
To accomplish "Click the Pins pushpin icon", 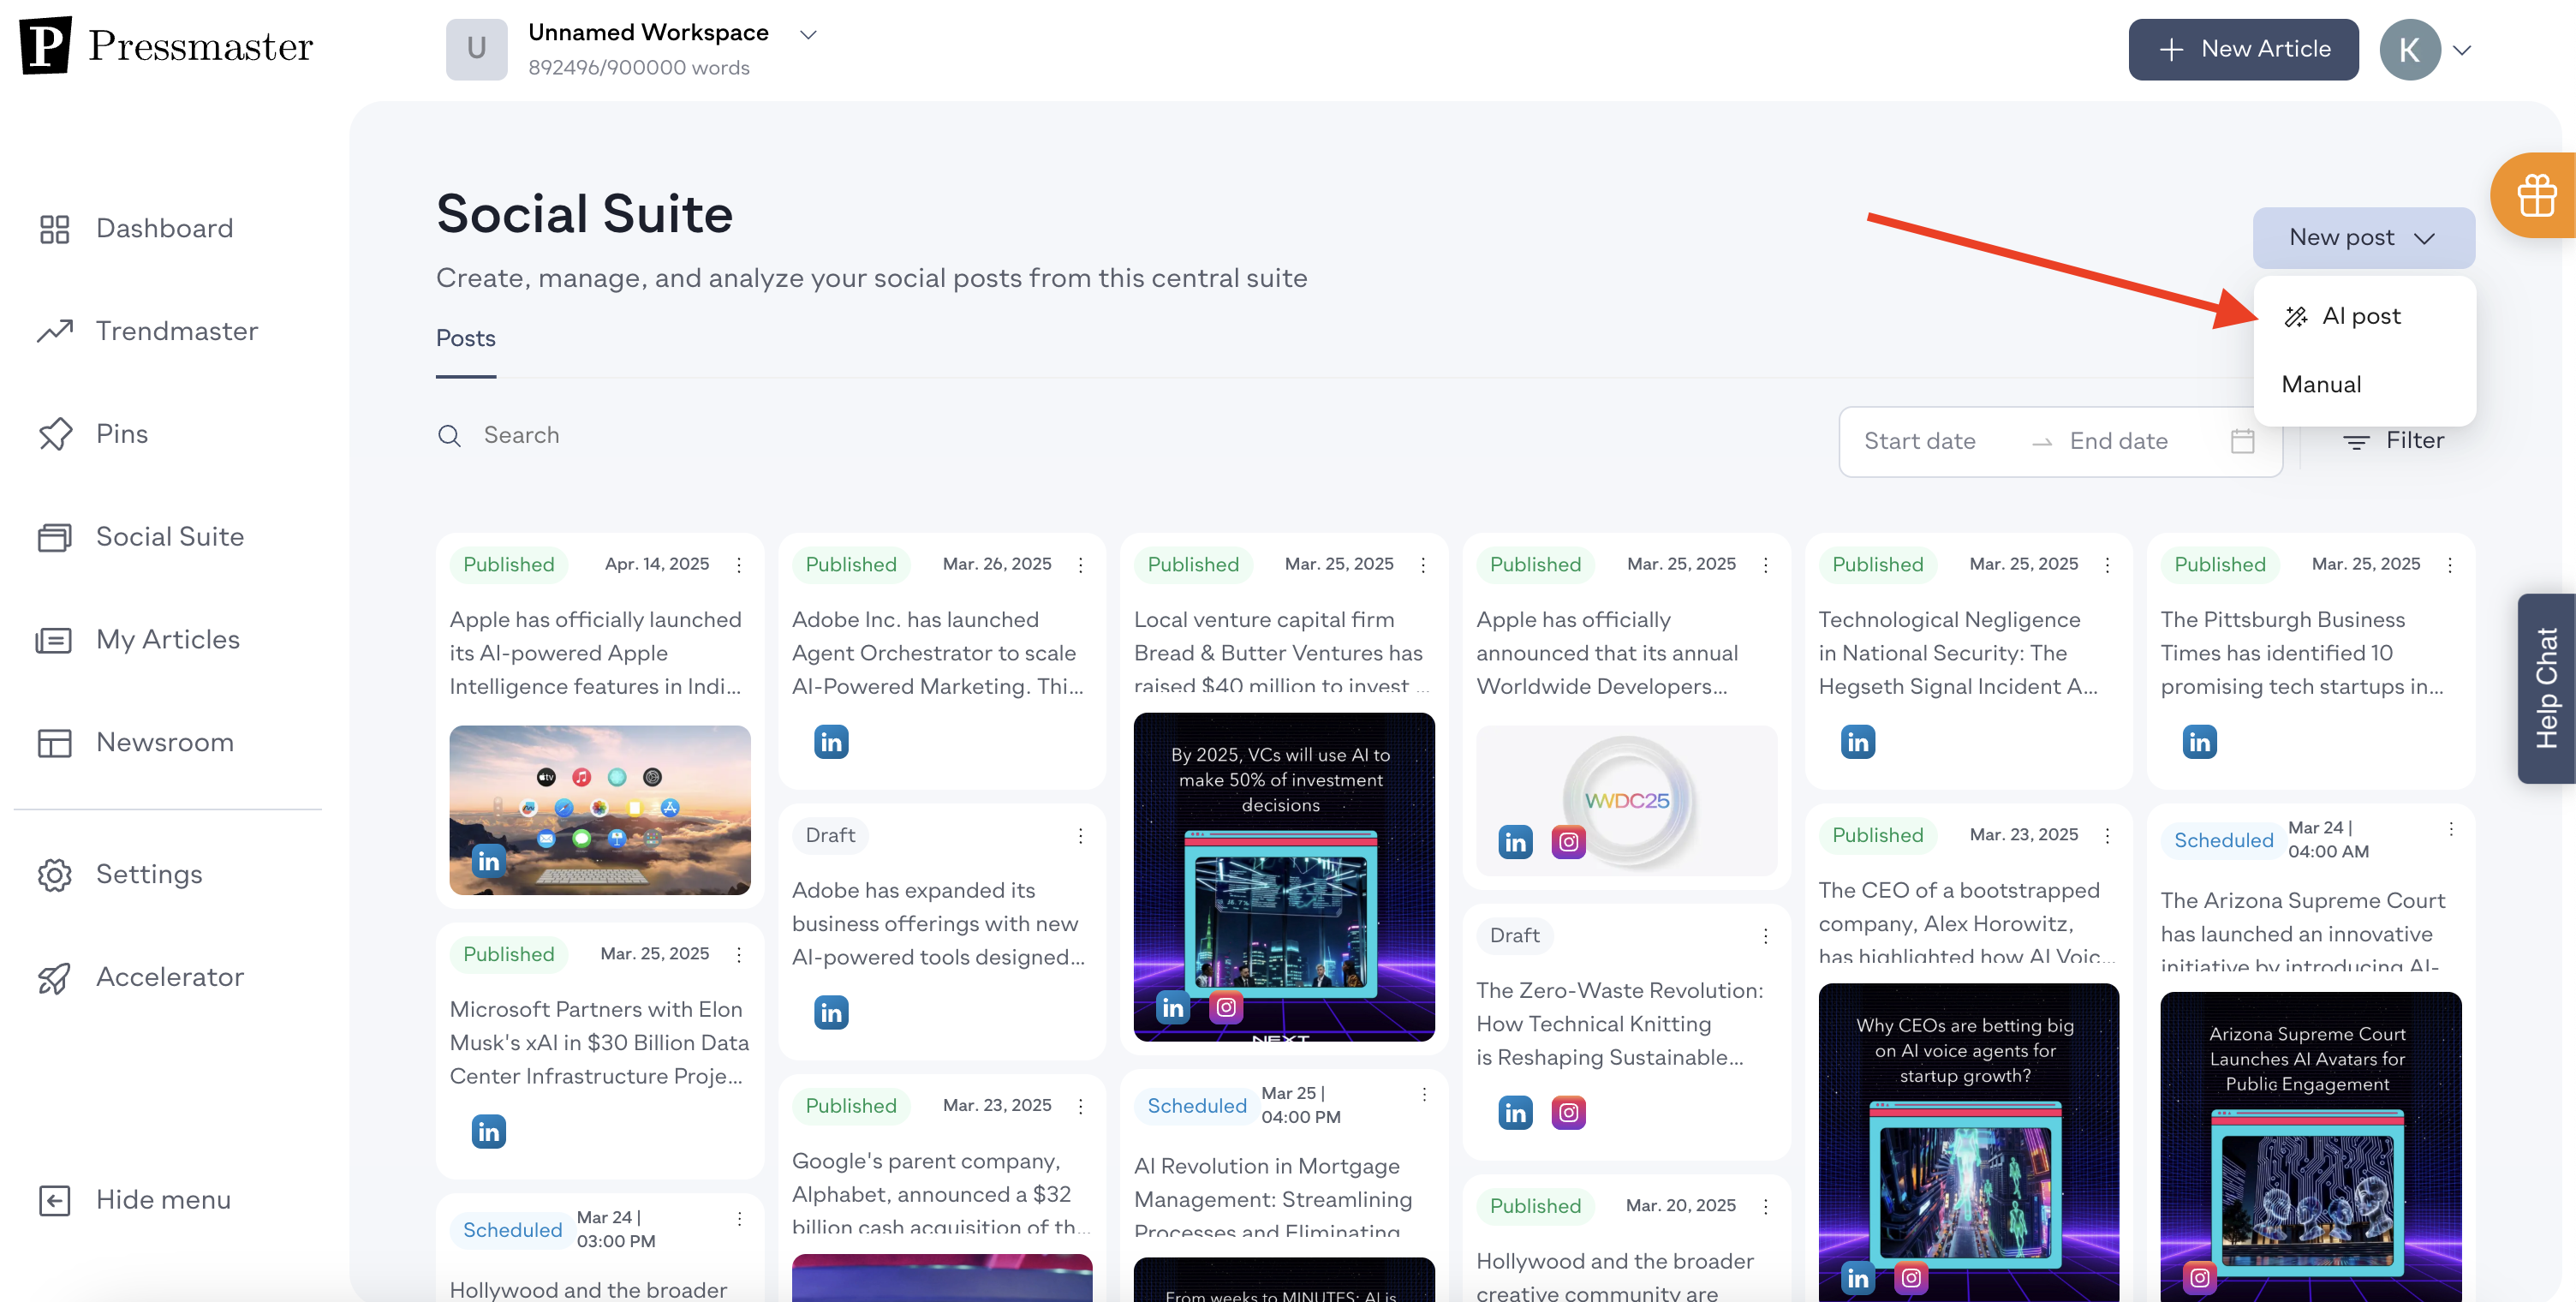I will coord(55,434).
